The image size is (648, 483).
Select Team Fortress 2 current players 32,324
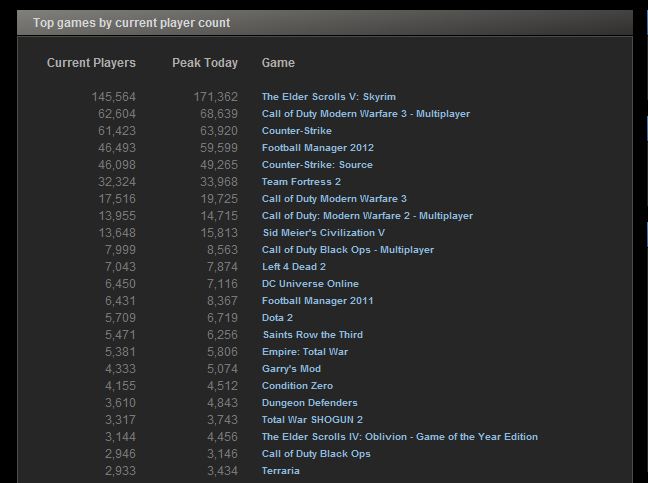click(x=117, y=181)
